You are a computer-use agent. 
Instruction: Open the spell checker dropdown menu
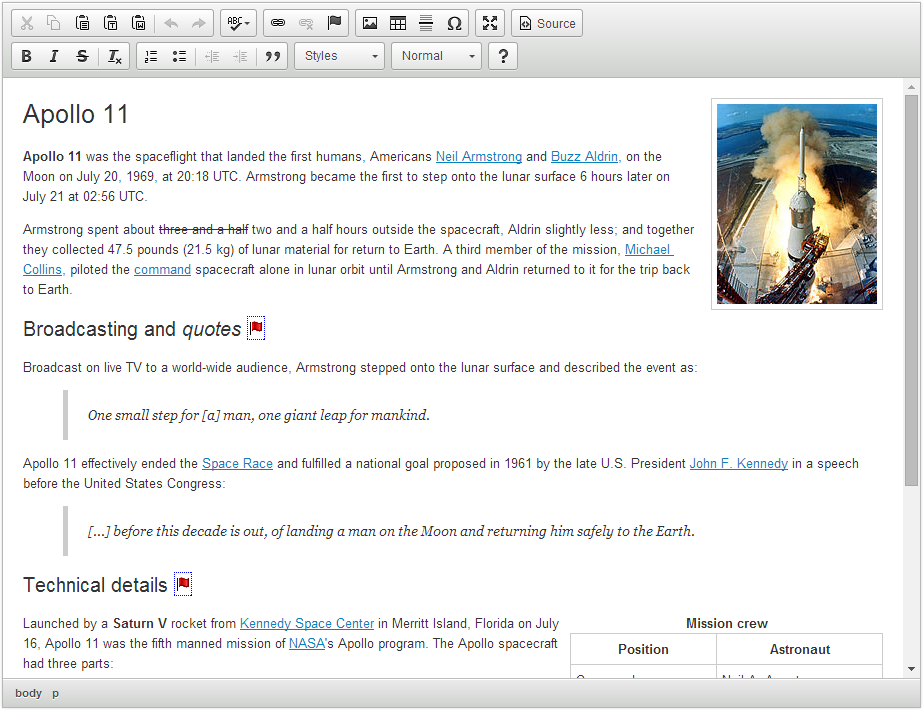click(238, 23)
